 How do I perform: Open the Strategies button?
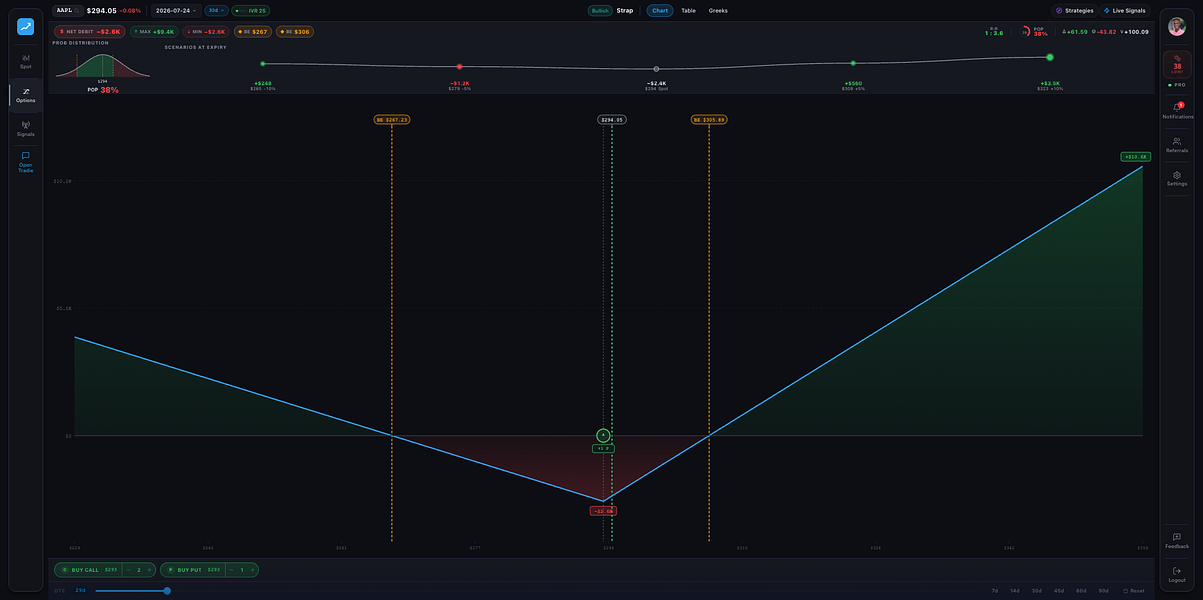point(1075,10)
